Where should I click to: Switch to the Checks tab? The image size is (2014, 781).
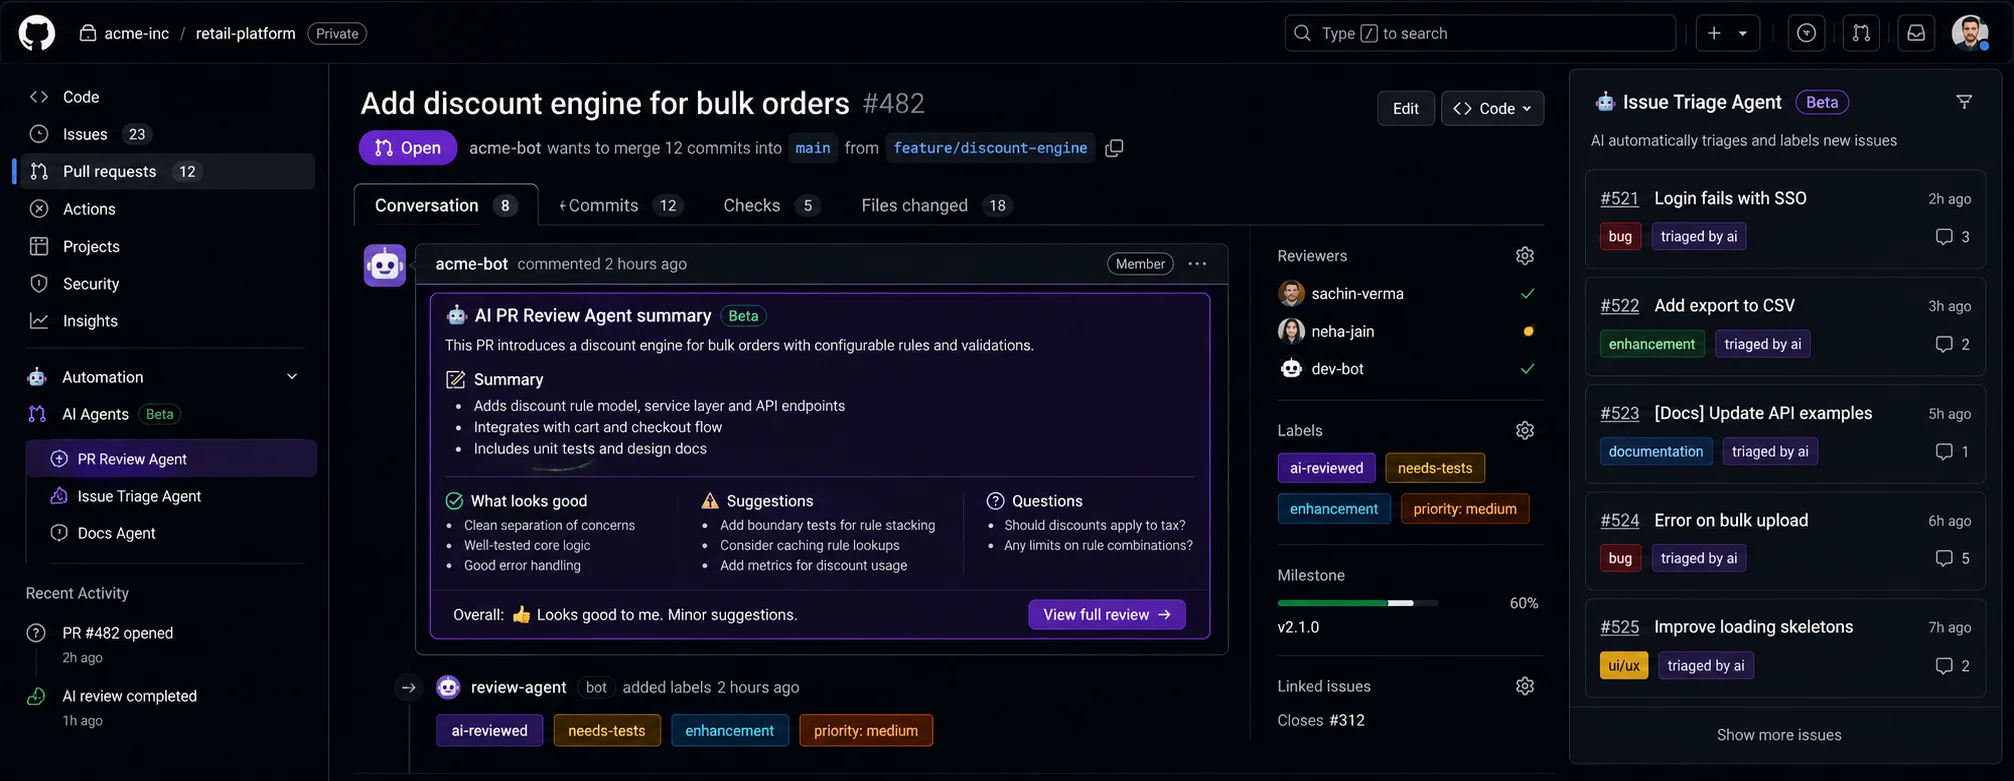point(771,205)
